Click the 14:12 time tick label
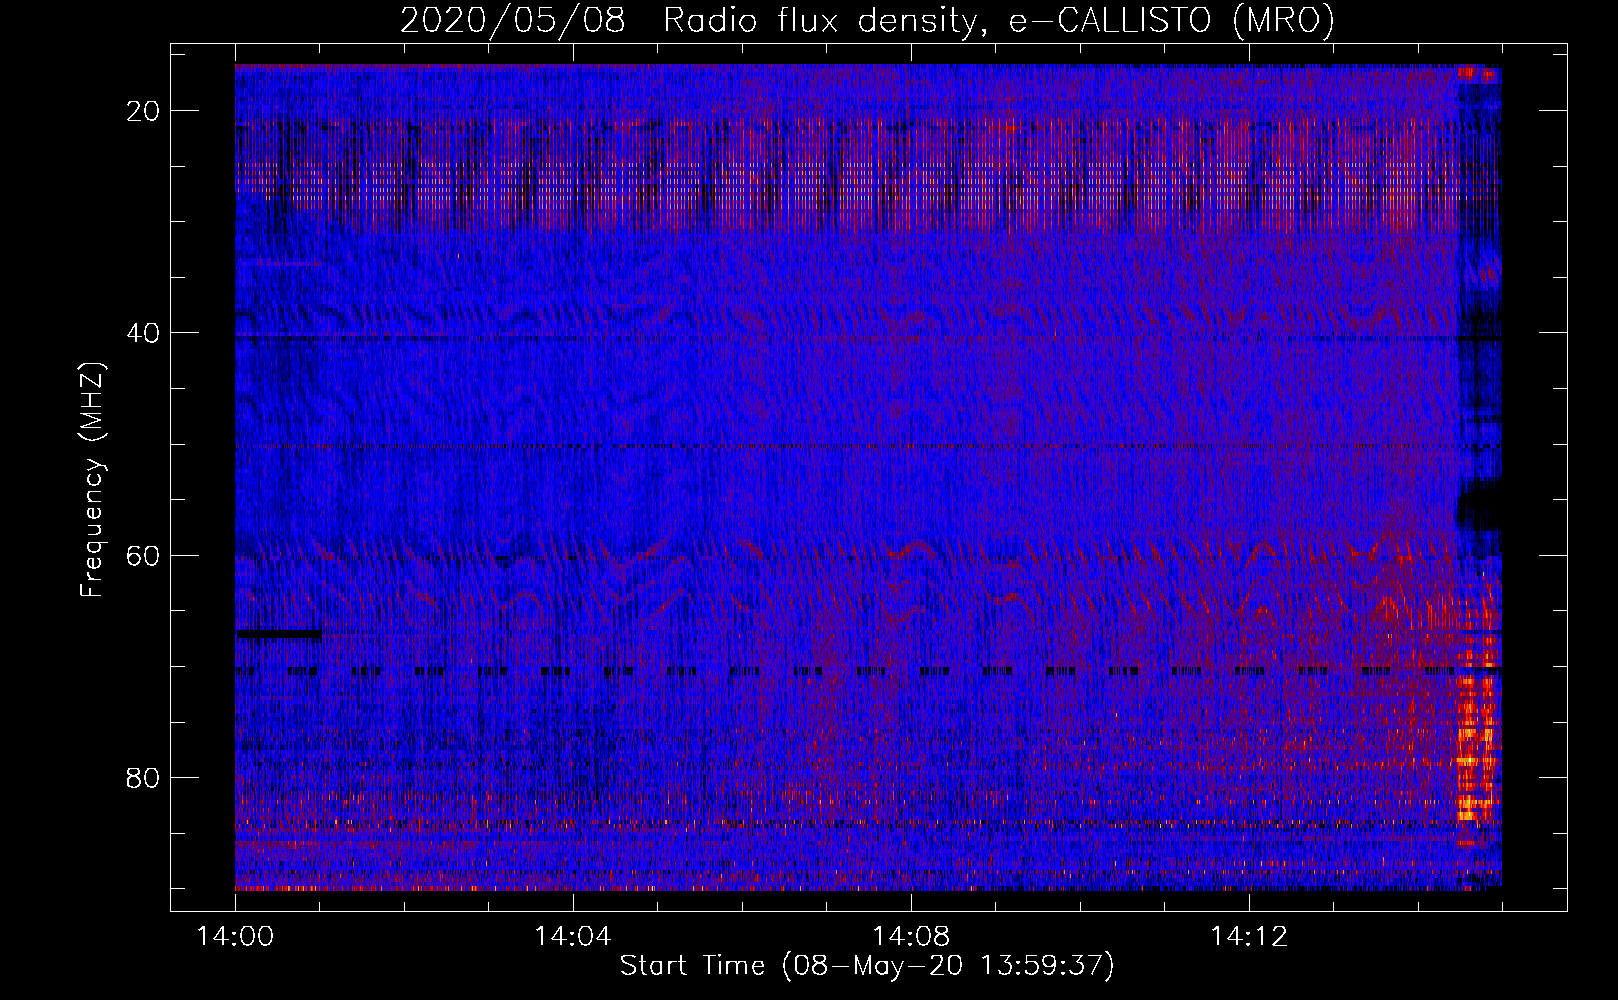The height and width of the screenshot is (1000, 1618). coord(1249,937)
